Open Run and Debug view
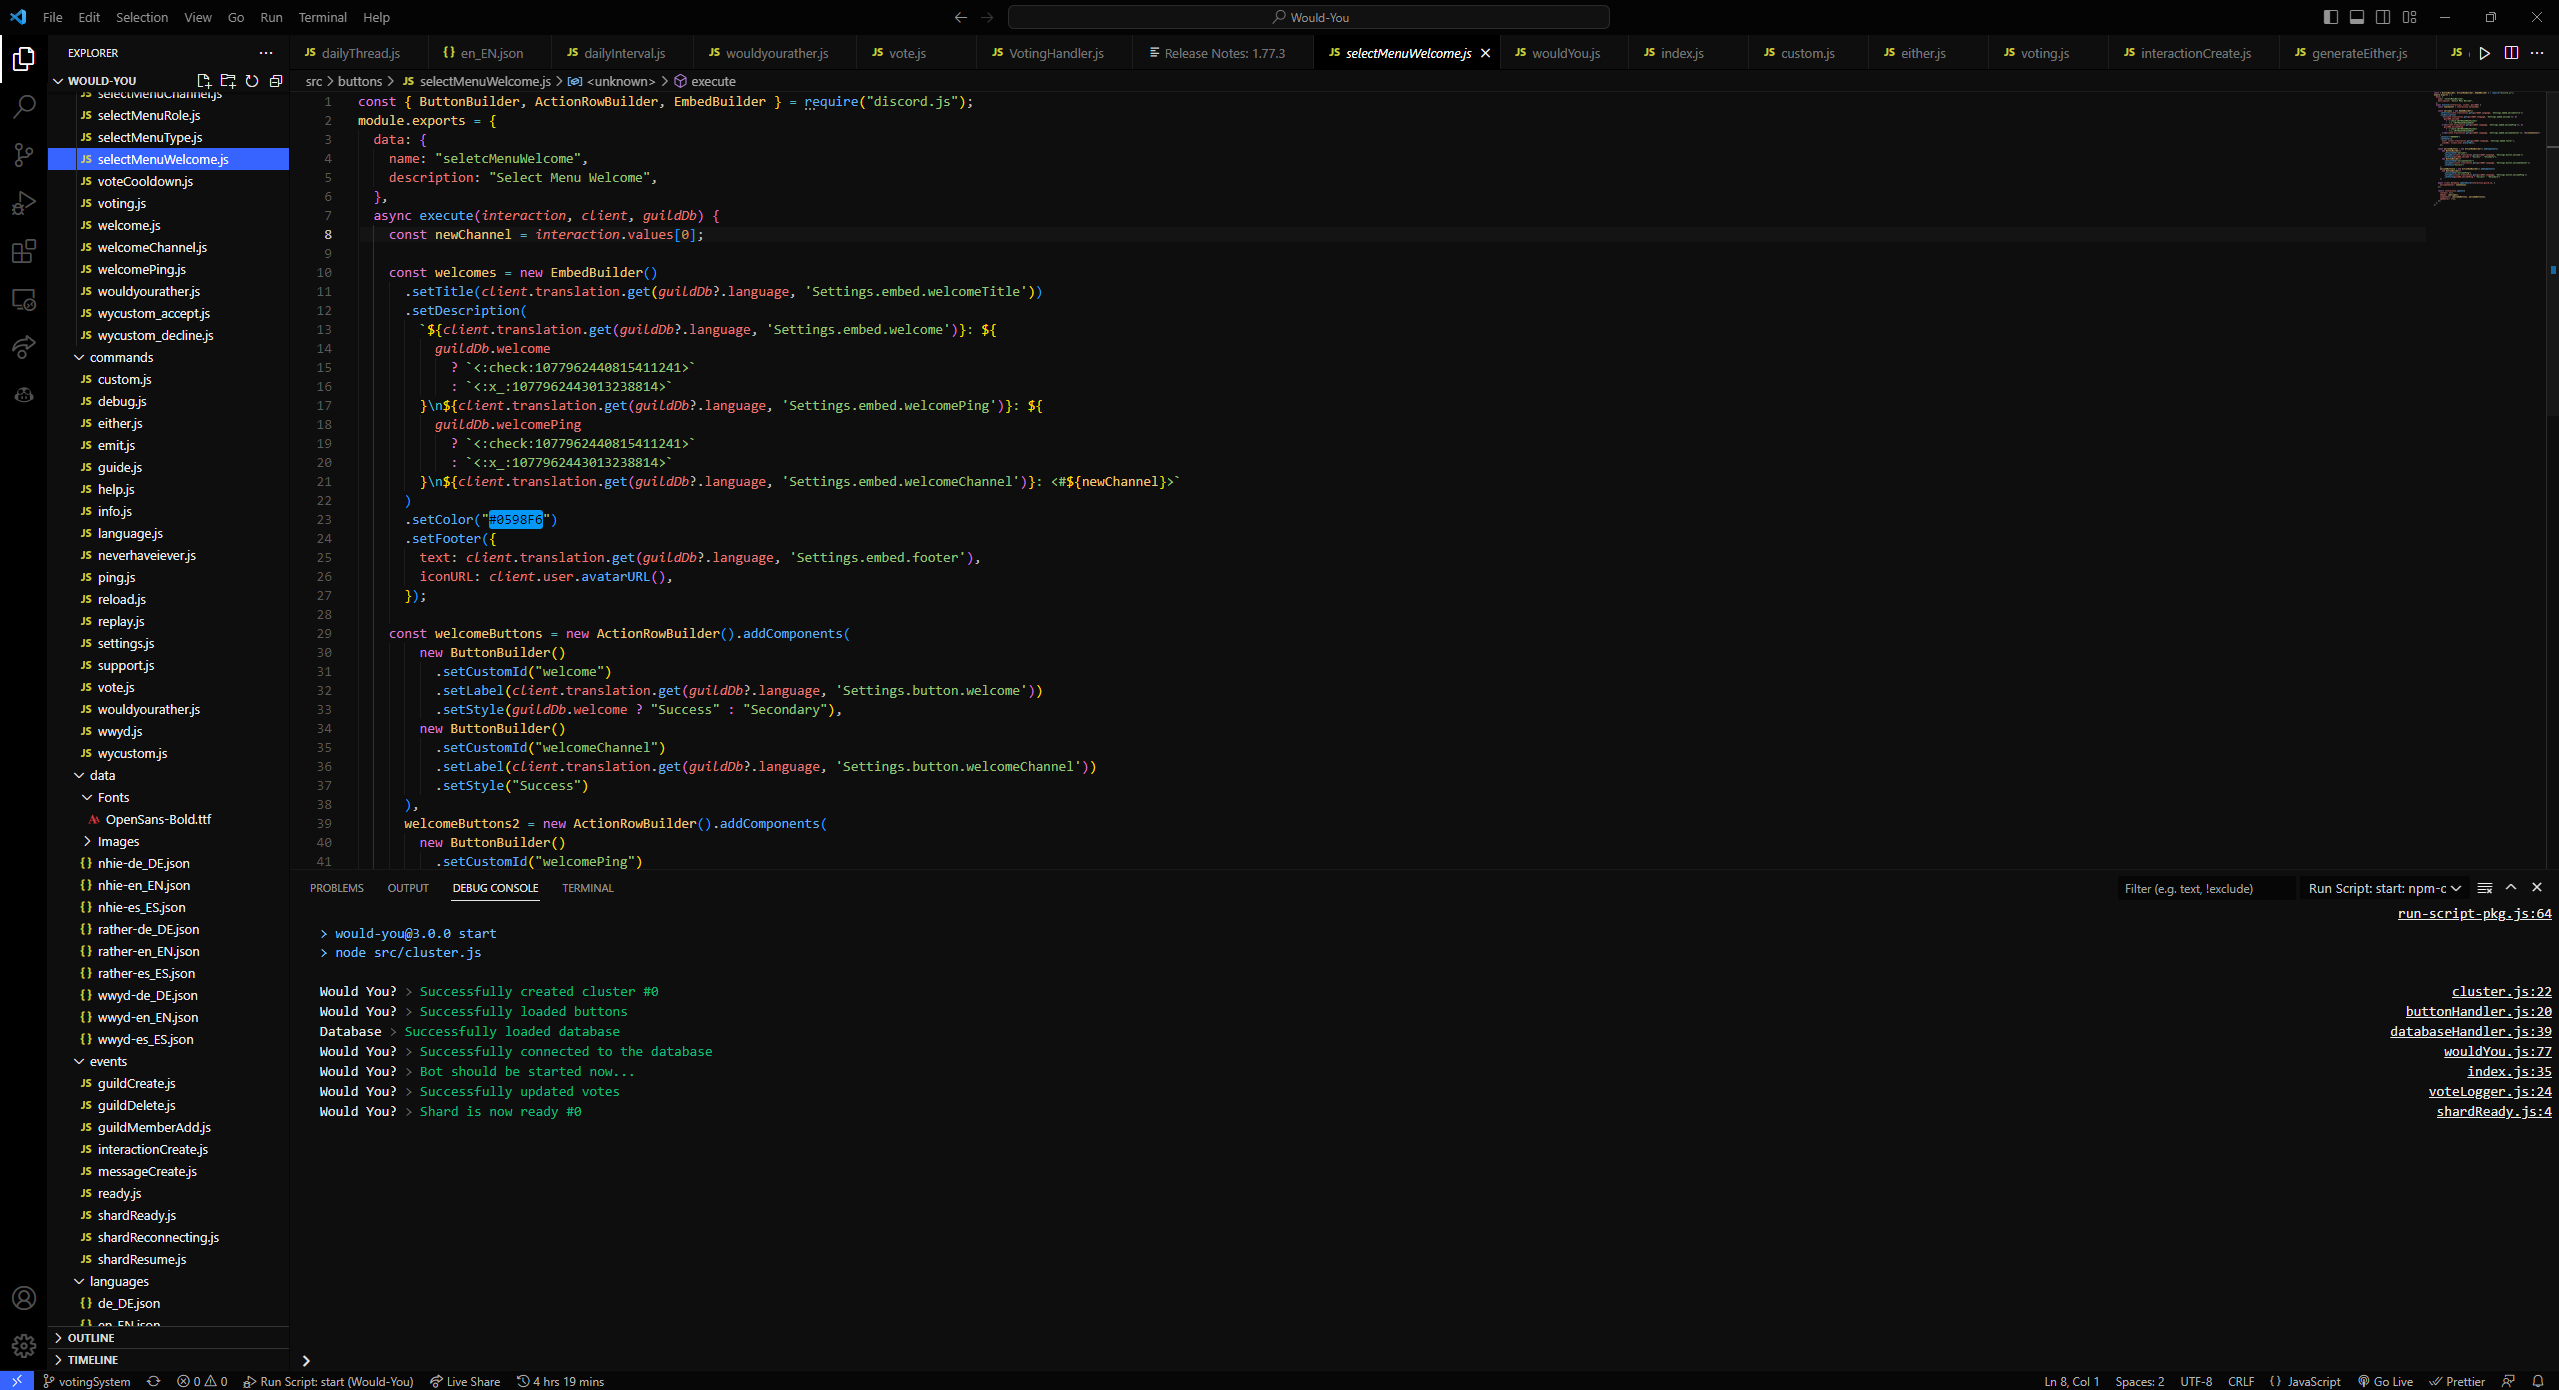 (x=24, y=203)
